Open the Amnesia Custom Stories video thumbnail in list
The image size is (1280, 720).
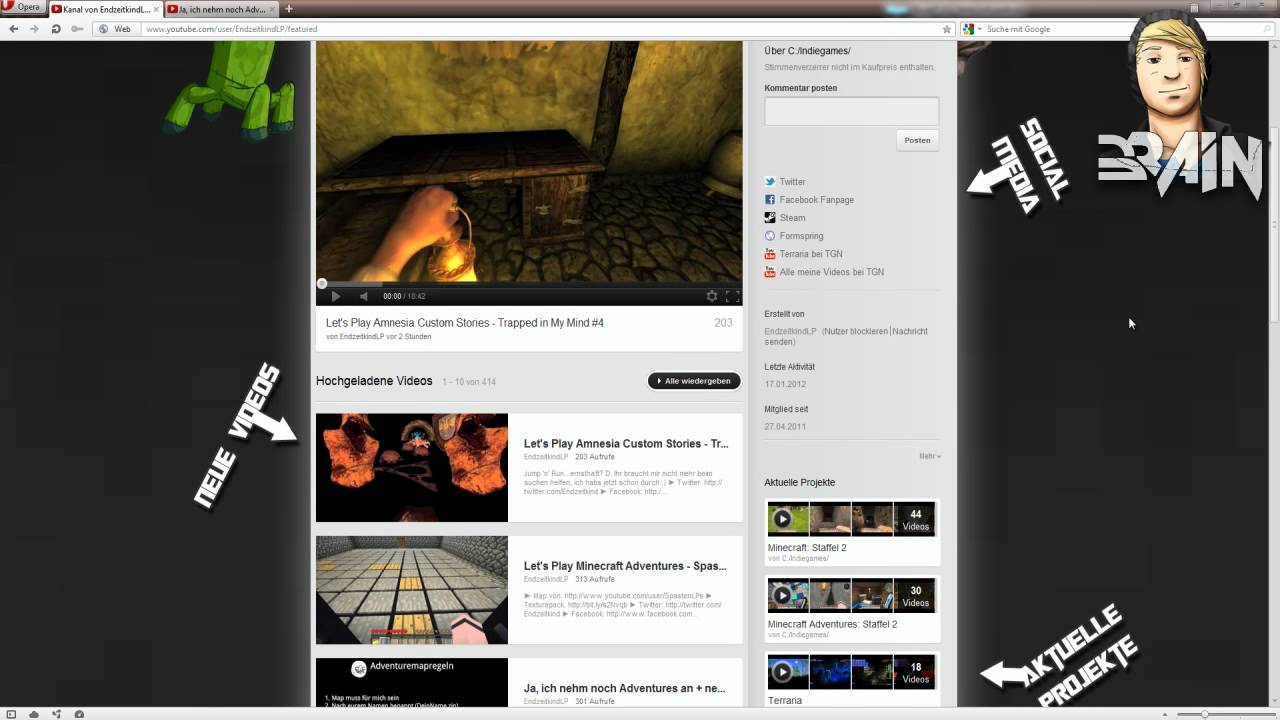(x=412, y=468)
